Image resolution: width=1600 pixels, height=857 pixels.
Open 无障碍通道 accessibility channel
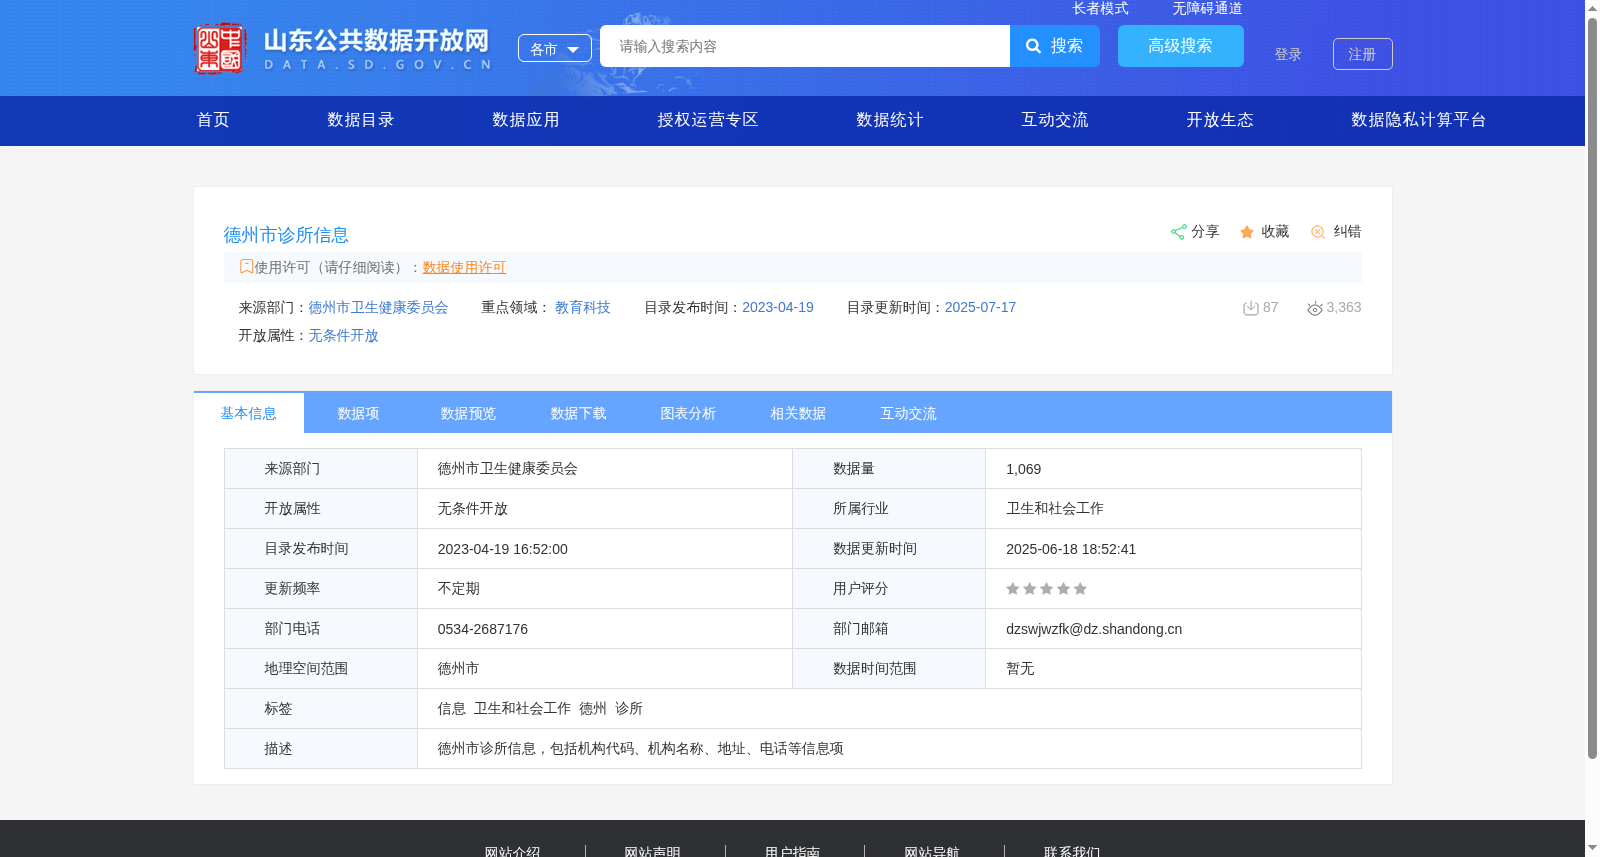point(1207,8)
